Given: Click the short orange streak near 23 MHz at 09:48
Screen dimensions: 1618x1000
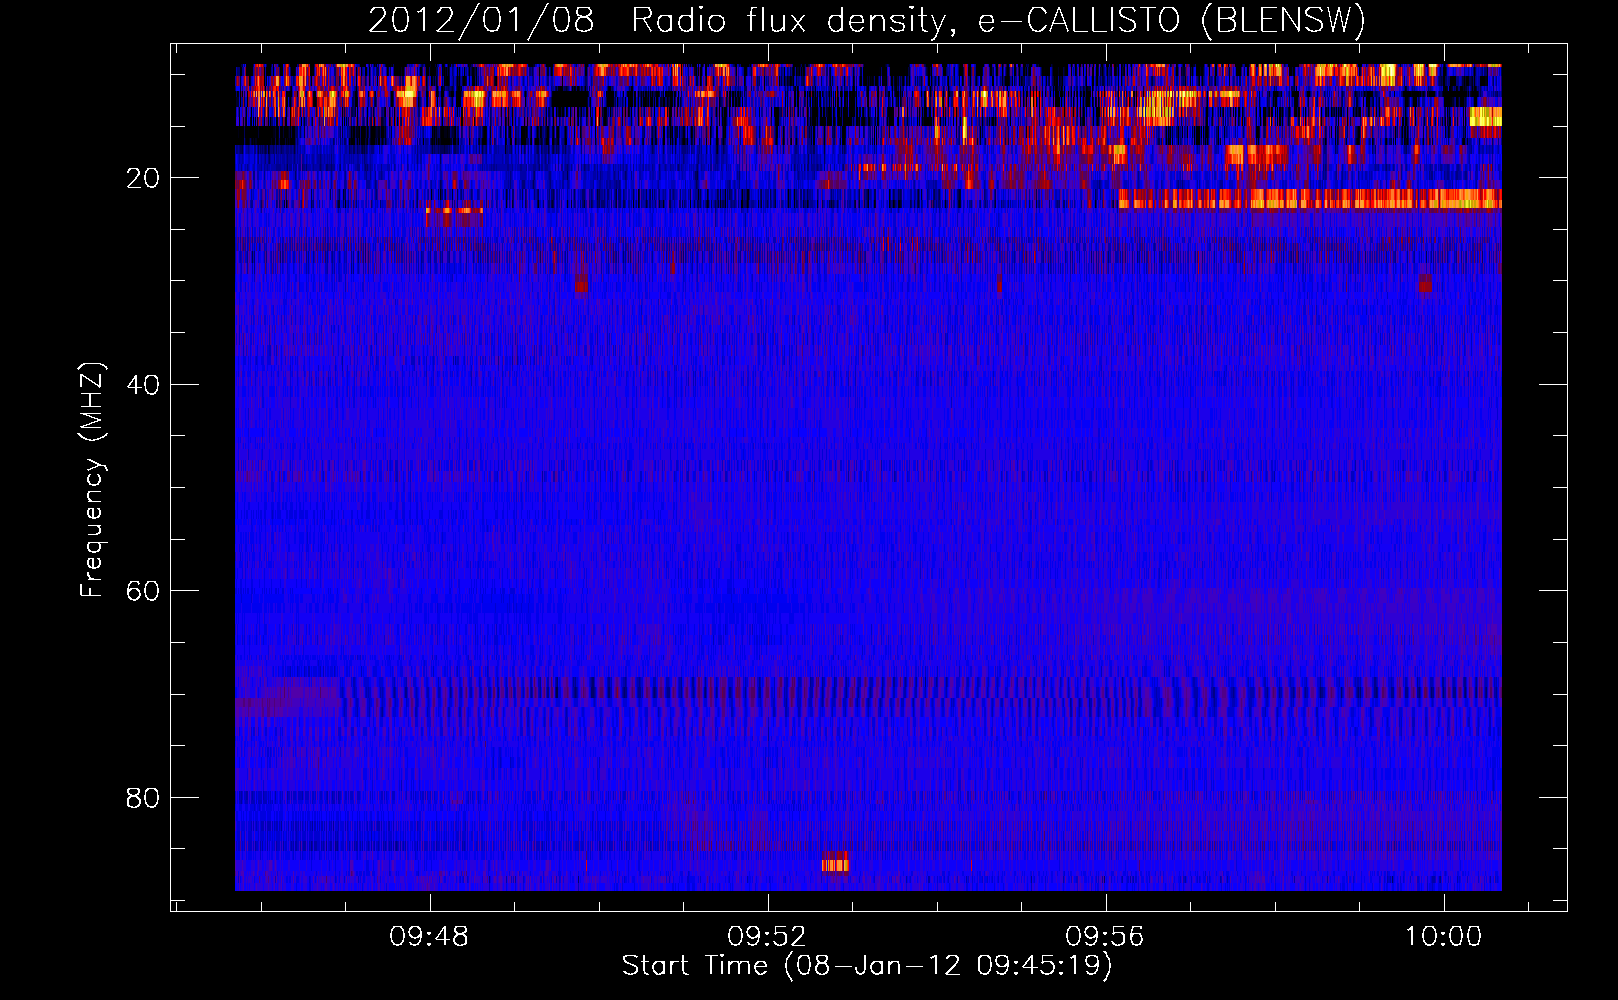Looking at the screenshot, I should (x=454, y=210).
